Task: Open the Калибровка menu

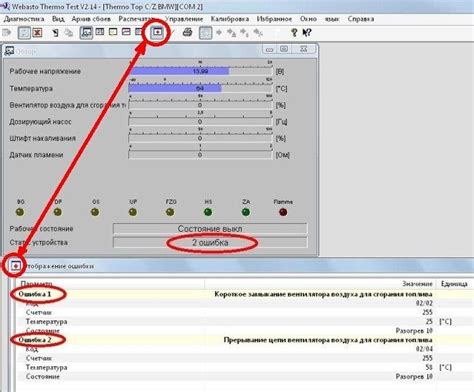Action: coord(230,19)
